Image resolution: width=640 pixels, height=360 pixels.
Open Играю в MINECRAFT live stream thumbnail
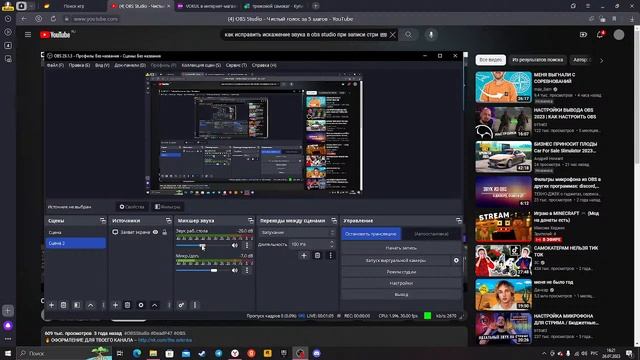[503, 226]
